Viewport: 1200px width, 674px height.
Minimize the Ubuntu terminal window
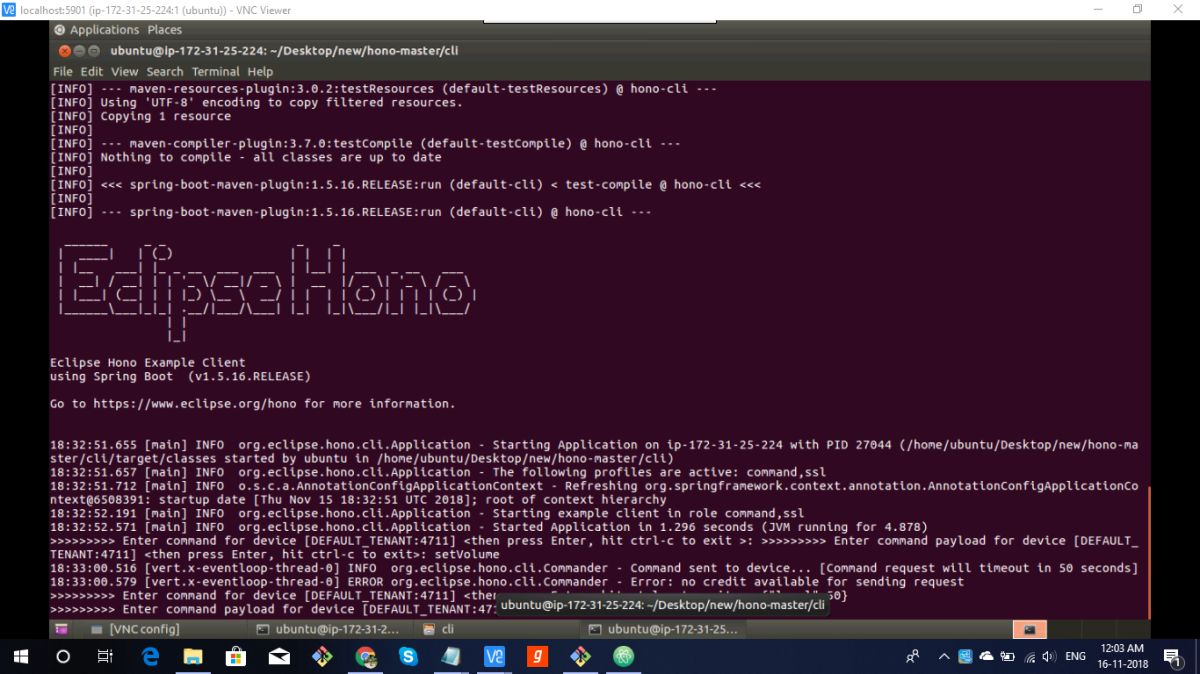coord(79,51)
